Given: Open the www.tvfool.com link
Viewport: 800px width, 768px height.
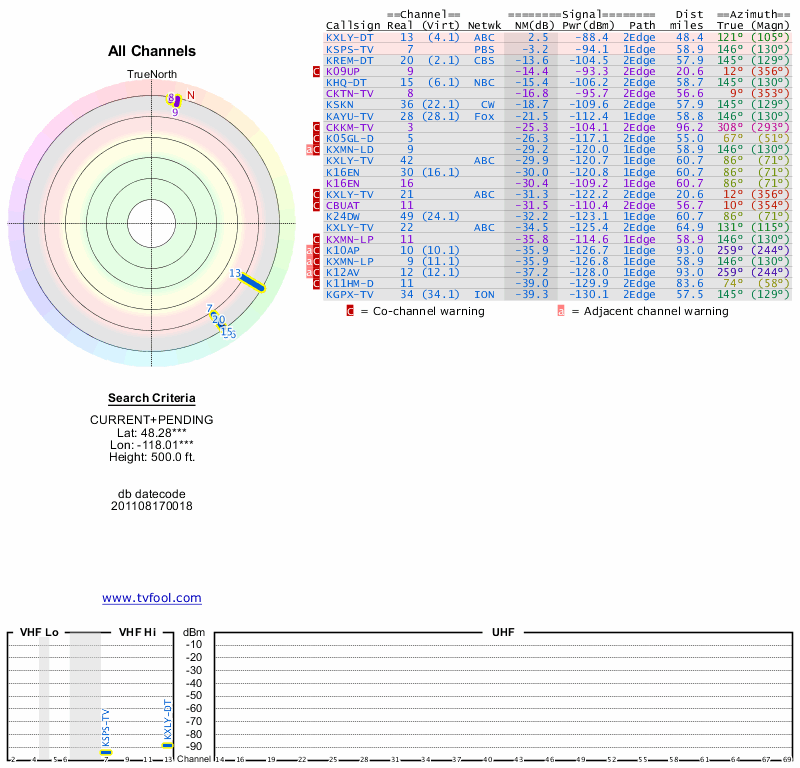Looking at the screenshot, I should (152, 598).
